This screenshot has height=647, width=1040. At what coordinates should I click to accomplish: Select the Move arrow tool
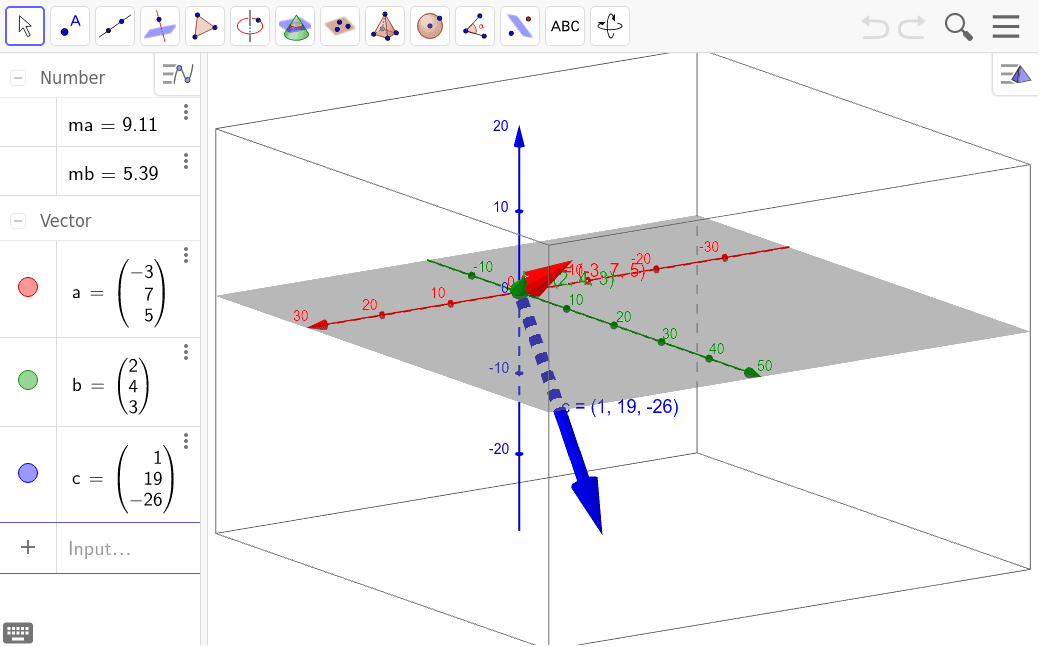pos(25,27)
